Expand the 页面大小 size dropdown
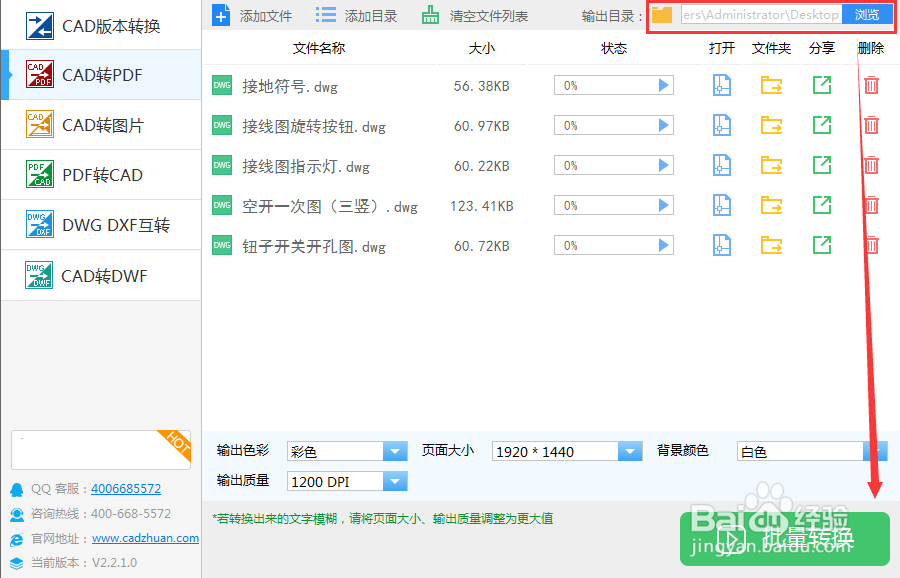This screenshot has width=900, height=578. 630,451
